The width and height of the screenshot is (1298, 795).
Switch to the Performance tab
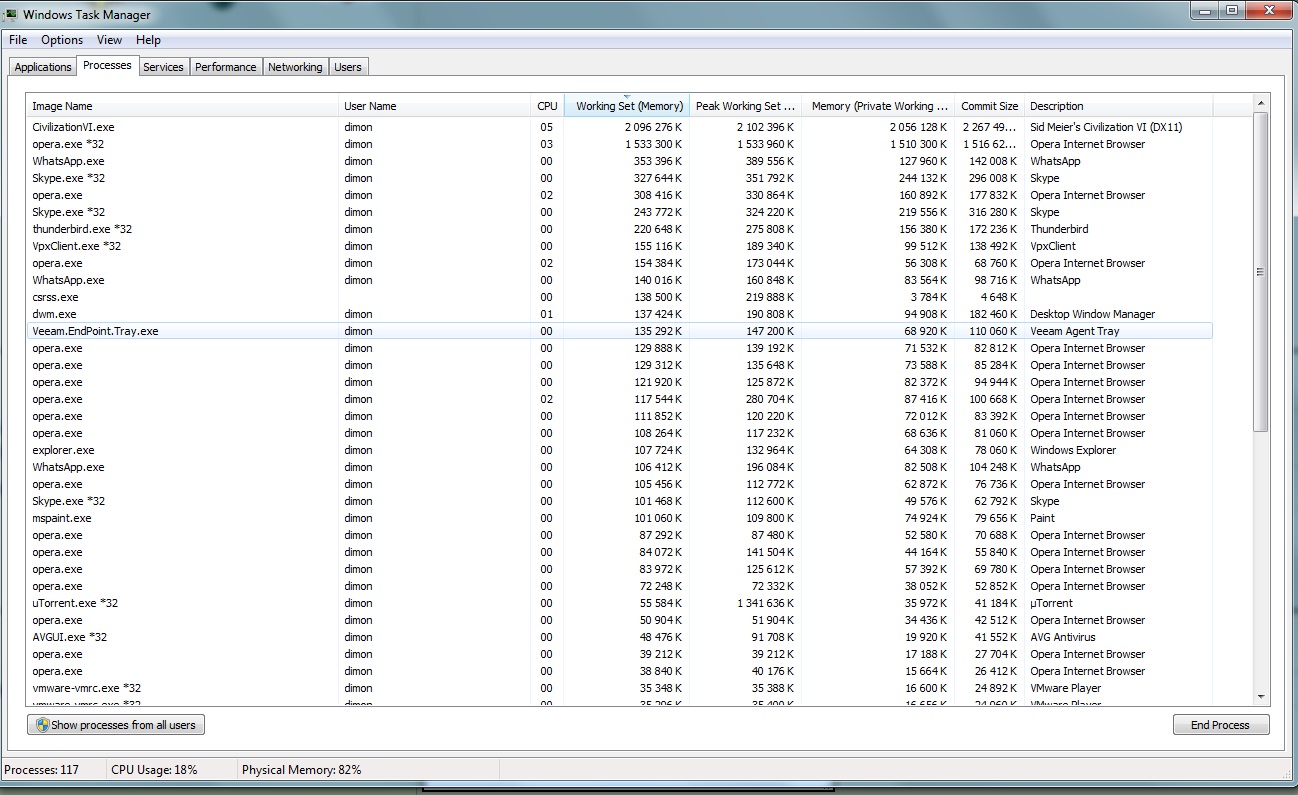[x=225, y=67]
